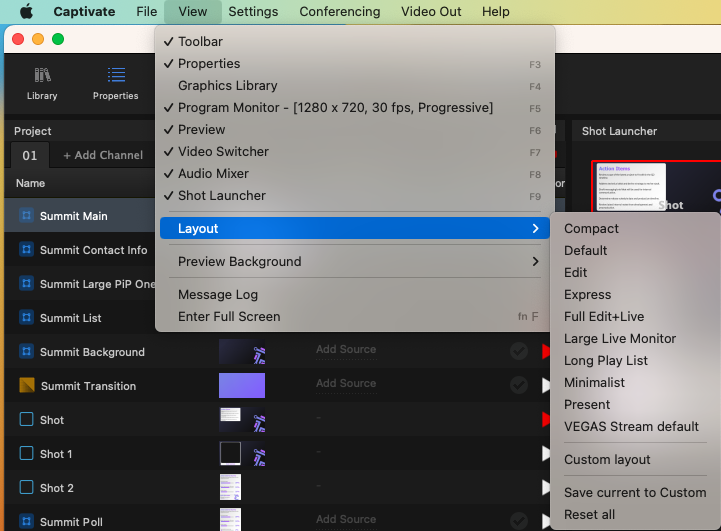Open the Settings menu
The width and height of the screenshot is (721, 531).
[253, 11]
